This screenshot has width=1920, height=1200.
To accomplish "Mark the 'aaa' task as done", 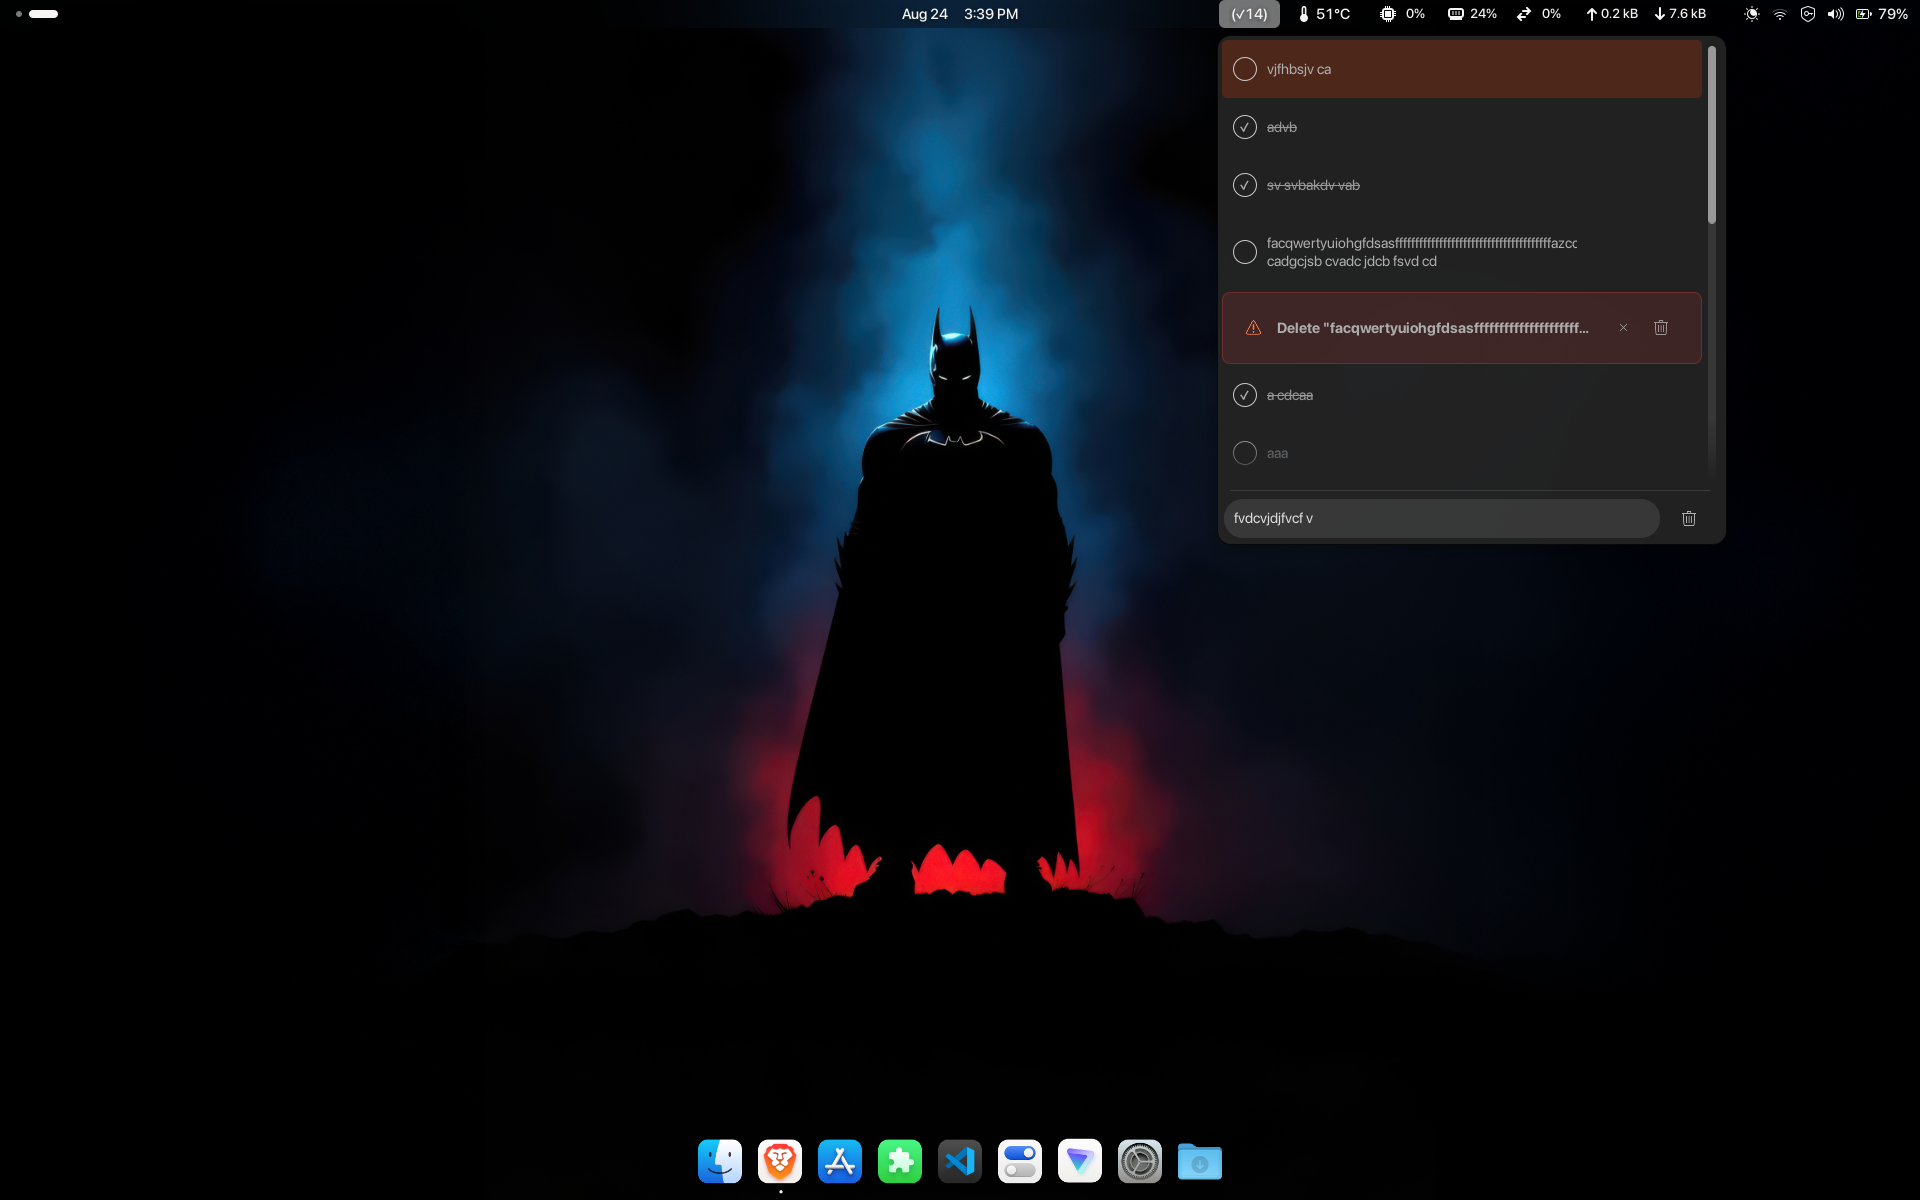I will 1245,453.
